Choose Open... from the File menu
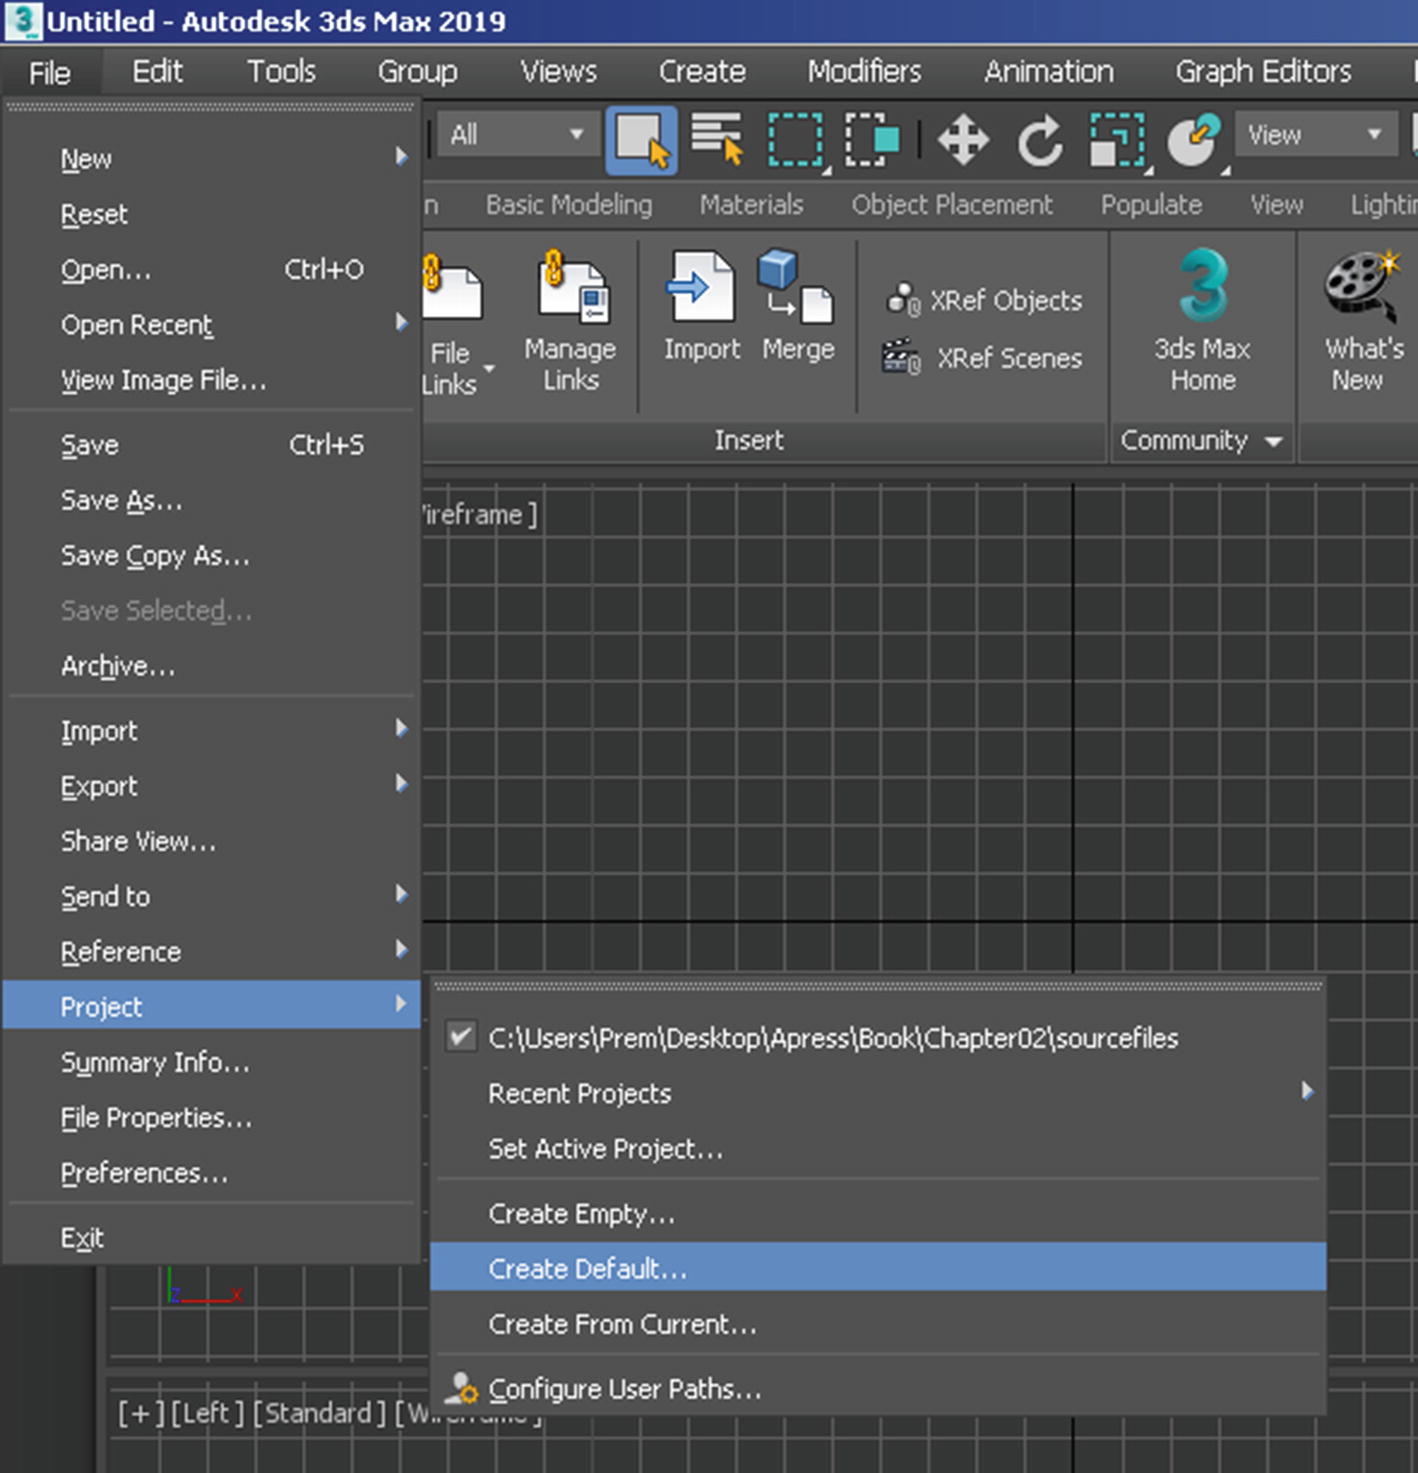This screenshot has width=1418, height=1473. [212, 269]
